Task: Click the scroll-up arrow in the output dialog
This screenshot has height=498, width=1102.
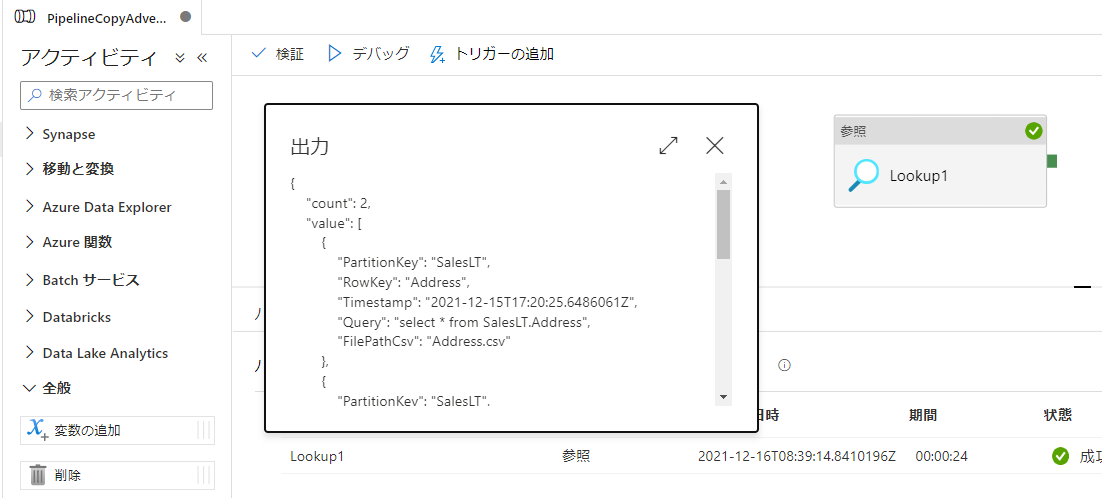Action: (x=723, y=182)
